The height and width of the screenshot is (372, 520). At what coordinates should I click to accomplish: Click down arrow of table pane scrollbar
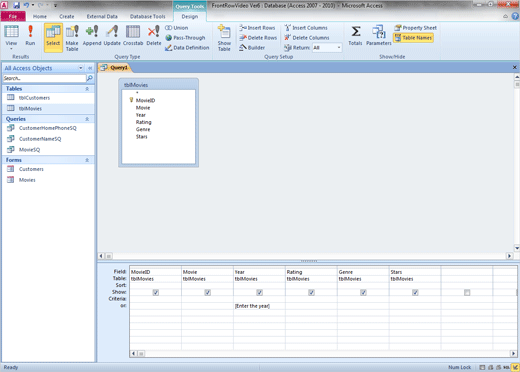517,248
